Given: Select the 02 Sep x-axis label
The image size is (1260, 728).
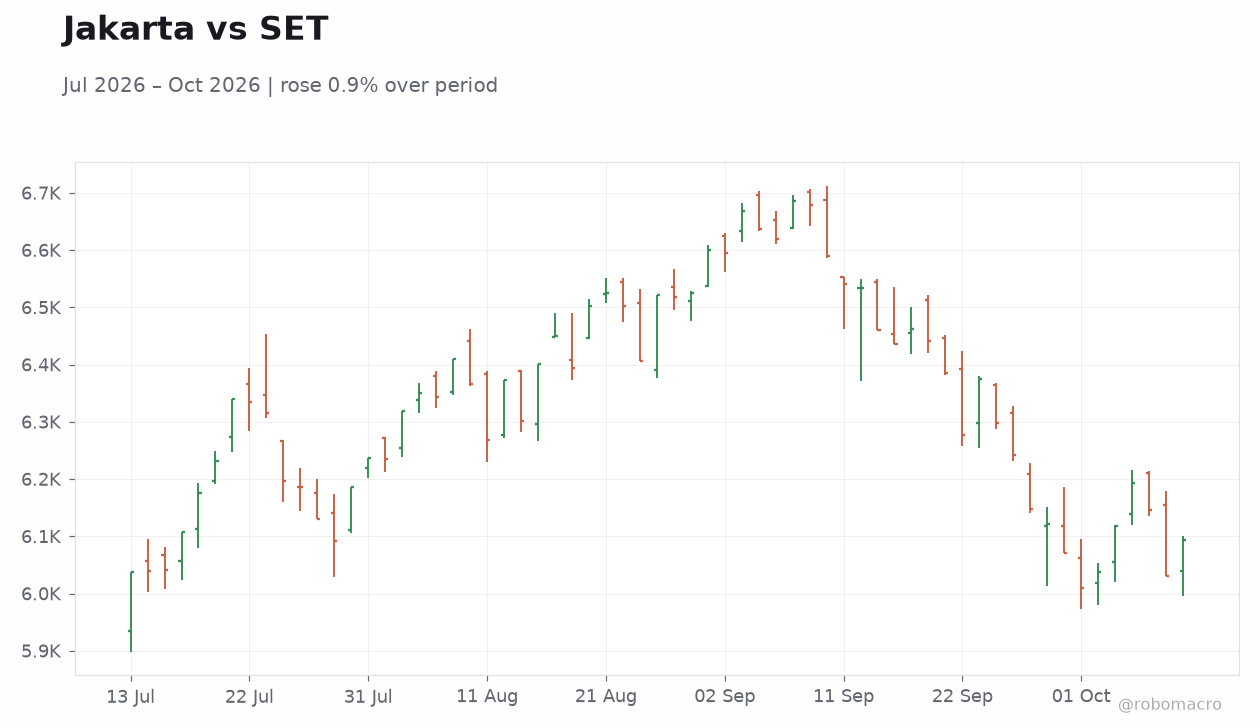Looking at the screenshot, I should click(x=725, y=697).
